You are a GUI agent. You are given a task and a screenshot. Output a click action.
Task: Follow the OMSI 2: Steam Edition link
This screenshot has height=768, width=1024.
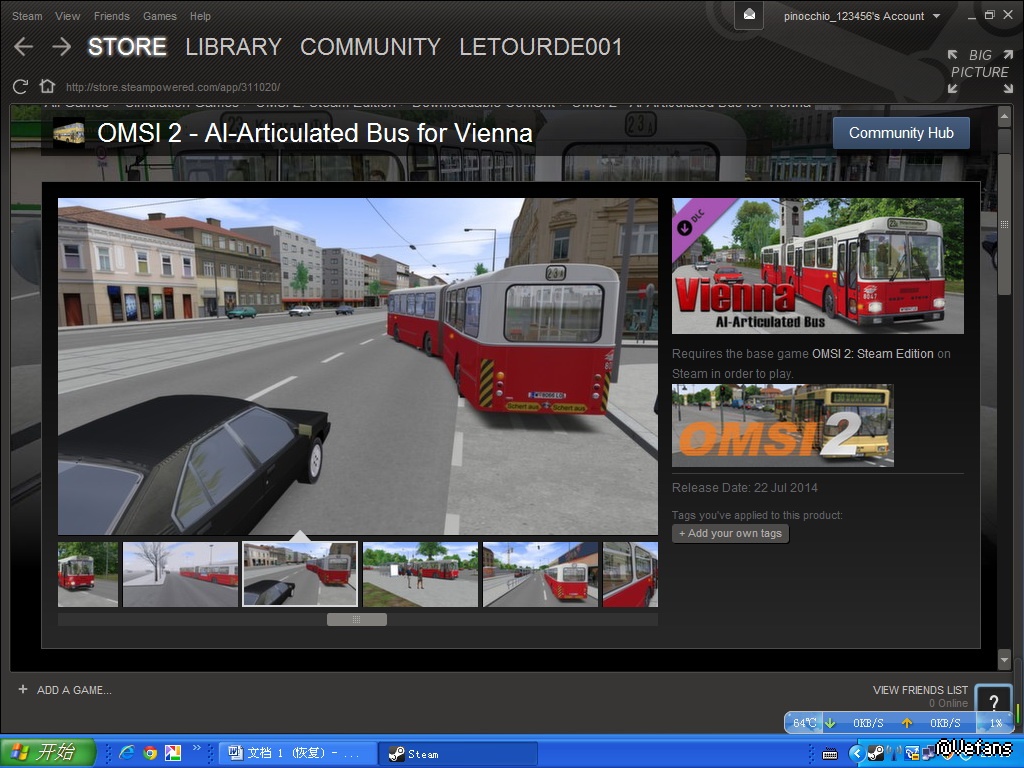click(x=872, y=354)
